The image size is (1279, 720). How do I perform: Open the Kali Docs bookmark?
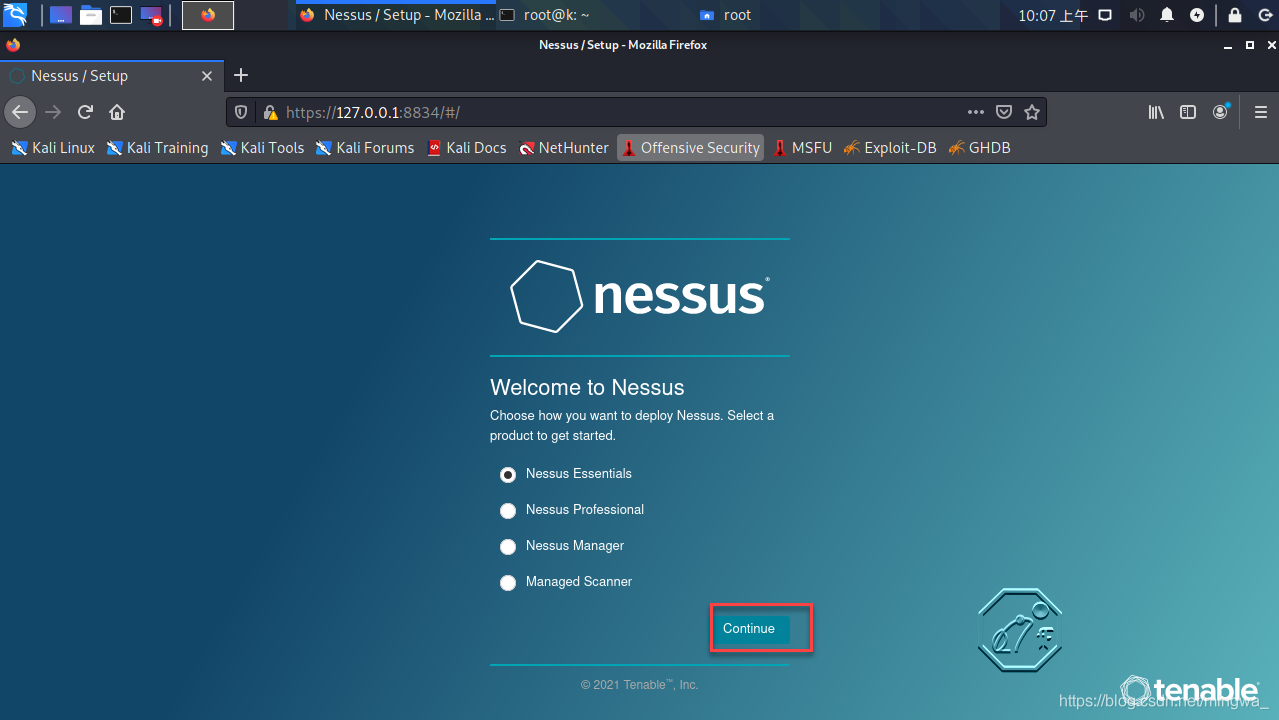467,148
